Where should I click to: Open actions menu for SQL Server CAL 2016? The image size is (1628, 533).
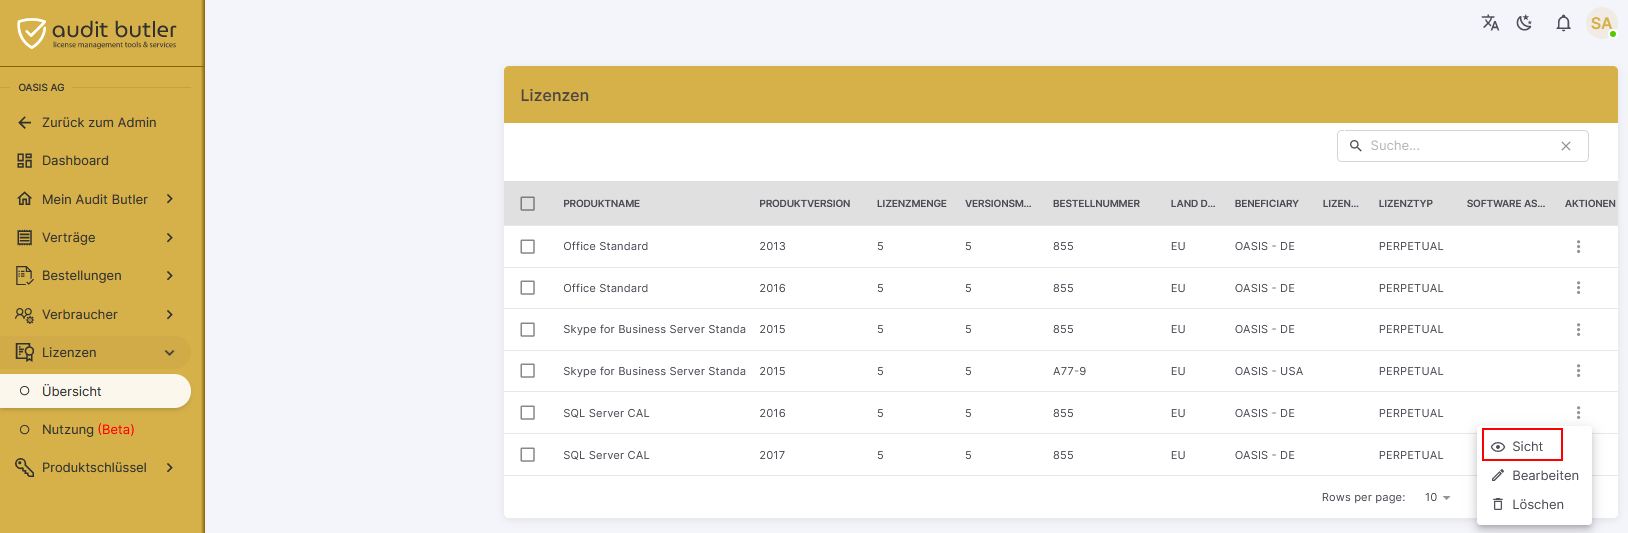(x=1578, y=413)
